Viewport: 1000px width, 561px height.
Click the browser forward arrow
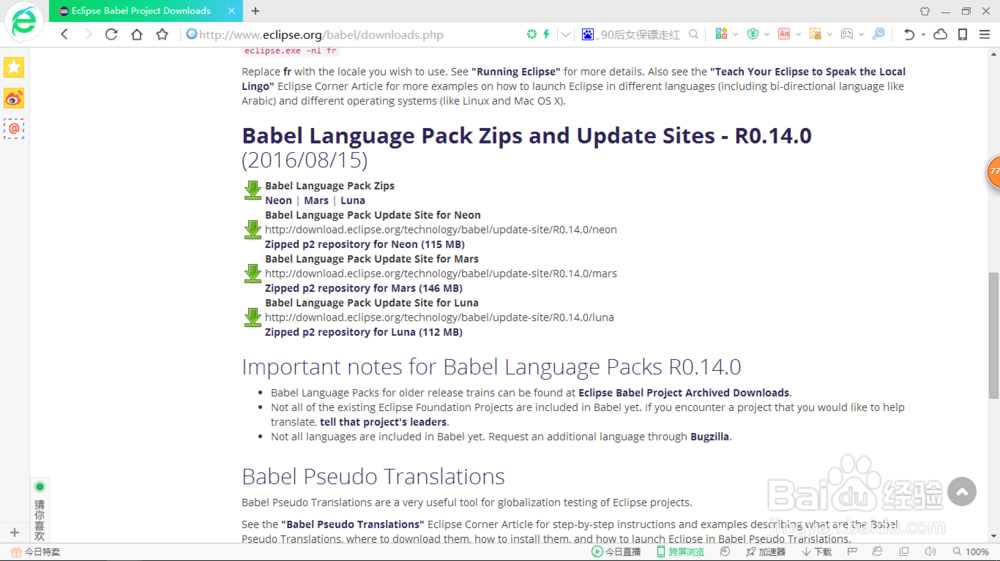tap(88, 34)
